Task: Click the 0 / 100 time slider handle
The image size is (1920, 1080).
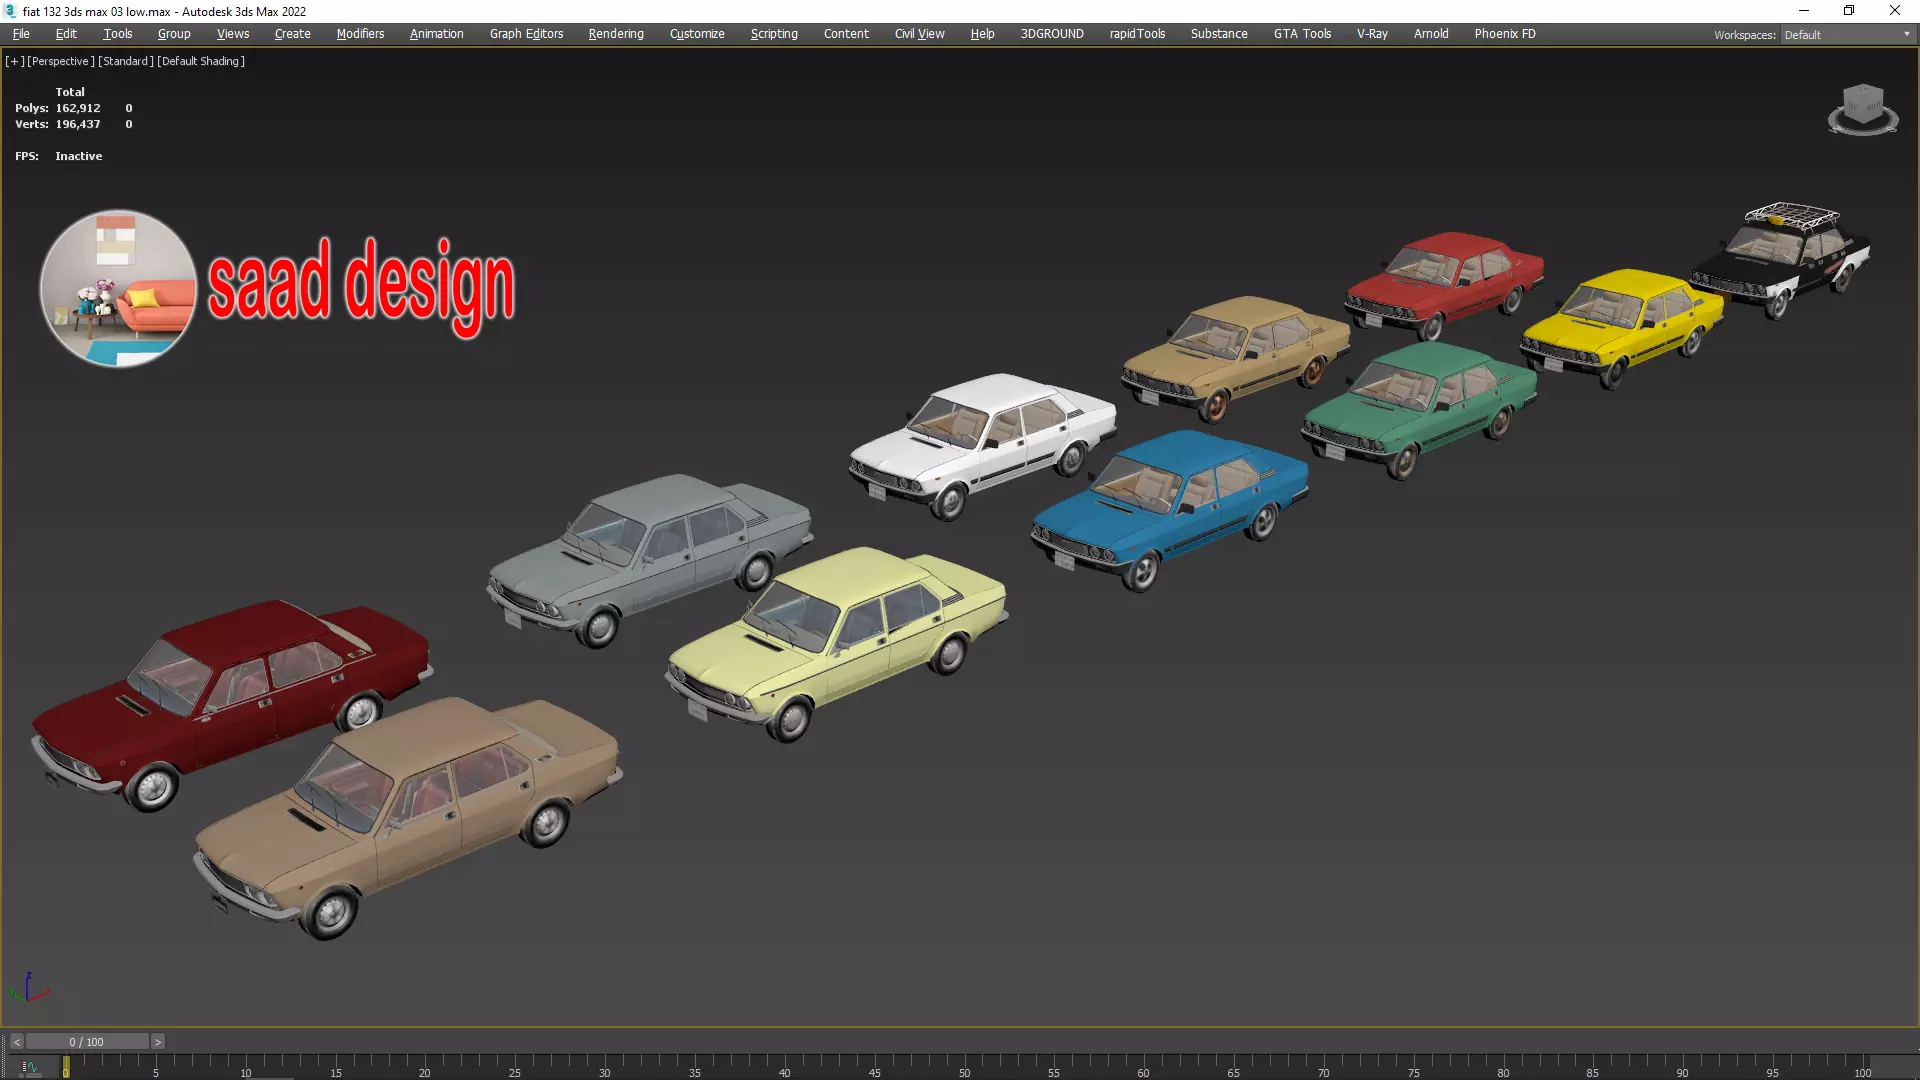Action: 87,1041
